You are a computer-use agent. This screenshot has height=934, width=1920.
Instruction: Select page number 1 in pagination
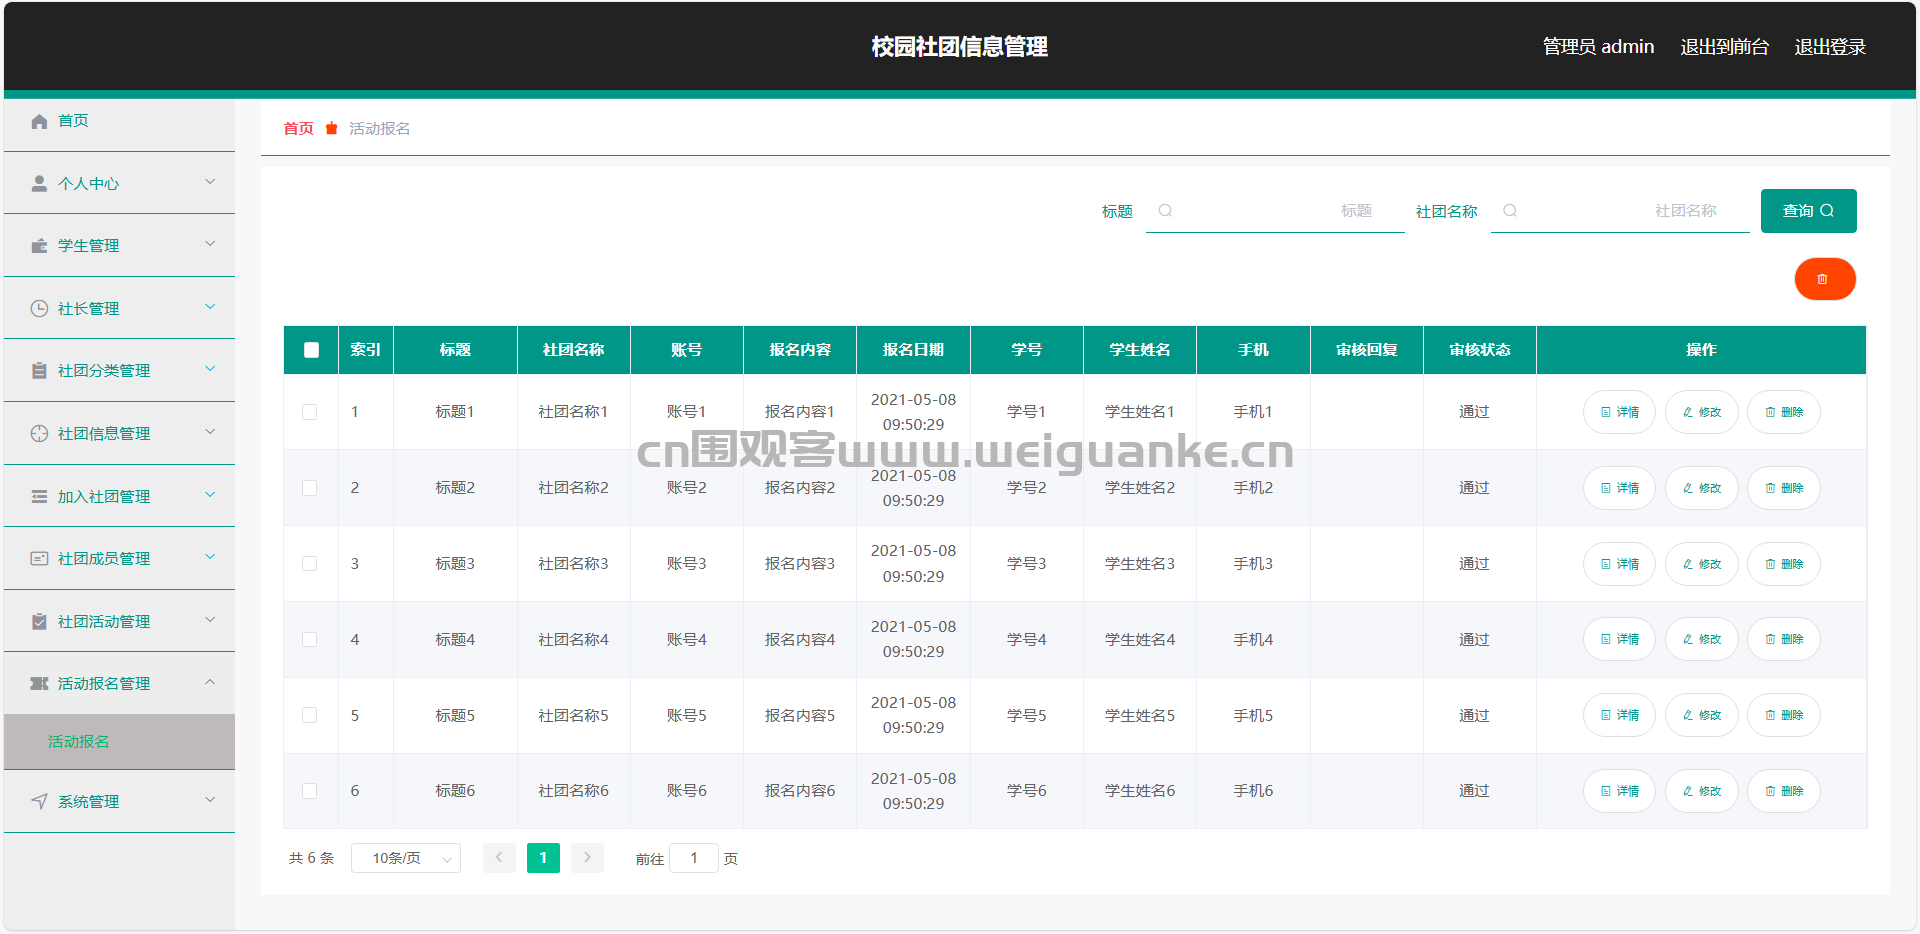click(543, 858)
